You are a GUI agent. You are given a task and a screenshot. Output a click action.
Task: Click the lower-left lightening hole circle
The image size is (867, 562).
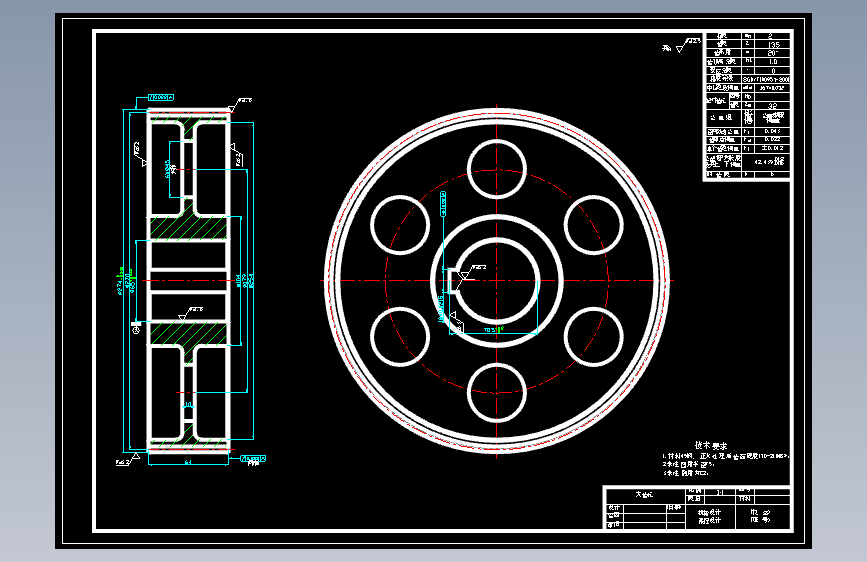[400, 337]
